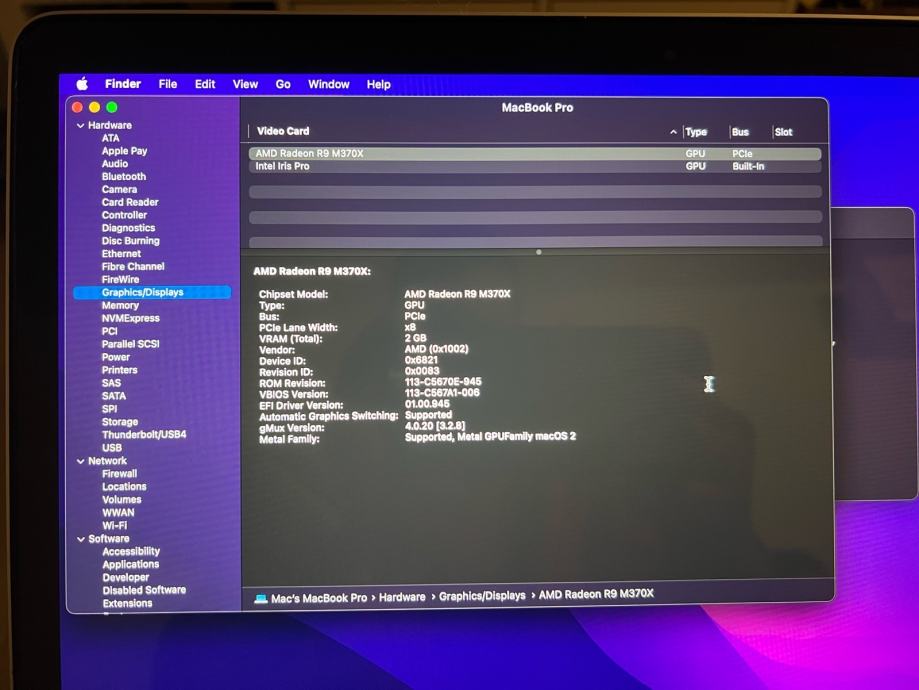Open the Window menu
The width and height of the screenshot is (919, 690).
pos(329,84)
